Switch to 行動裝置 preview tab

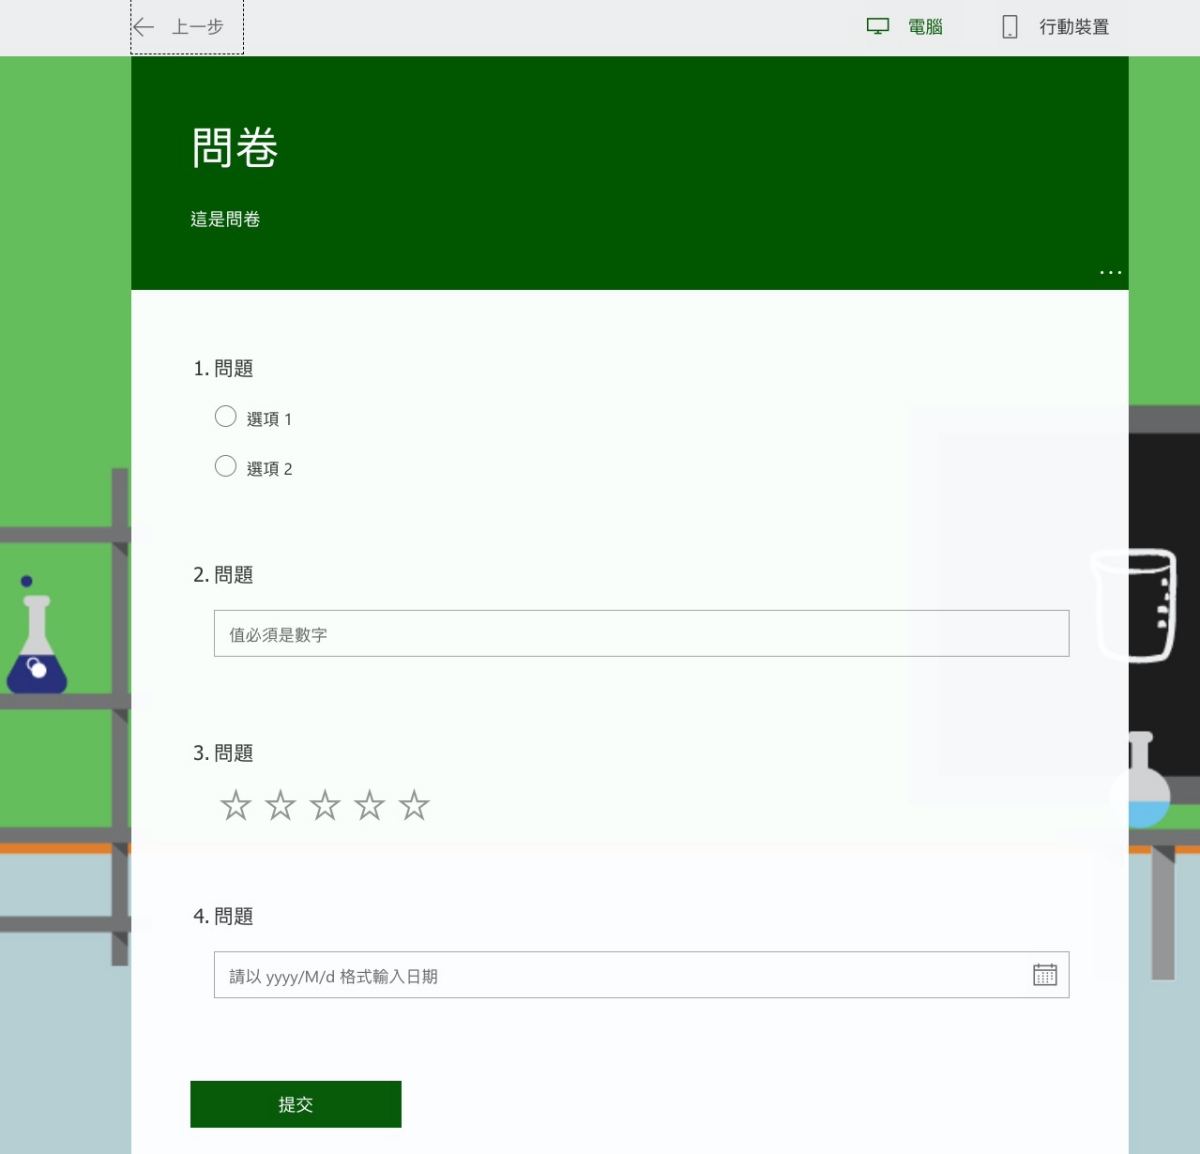point(1073,27)
